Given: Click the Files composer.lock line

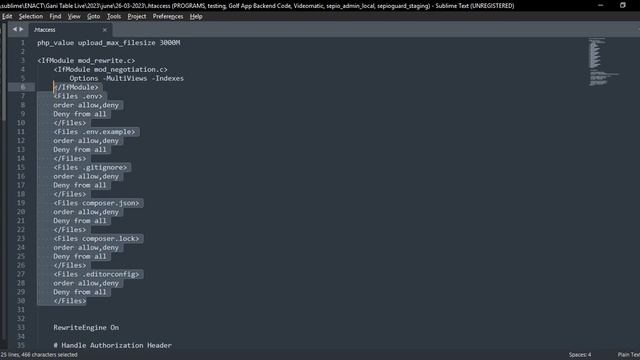Looking at the screenshot, I should pos(96,238).
